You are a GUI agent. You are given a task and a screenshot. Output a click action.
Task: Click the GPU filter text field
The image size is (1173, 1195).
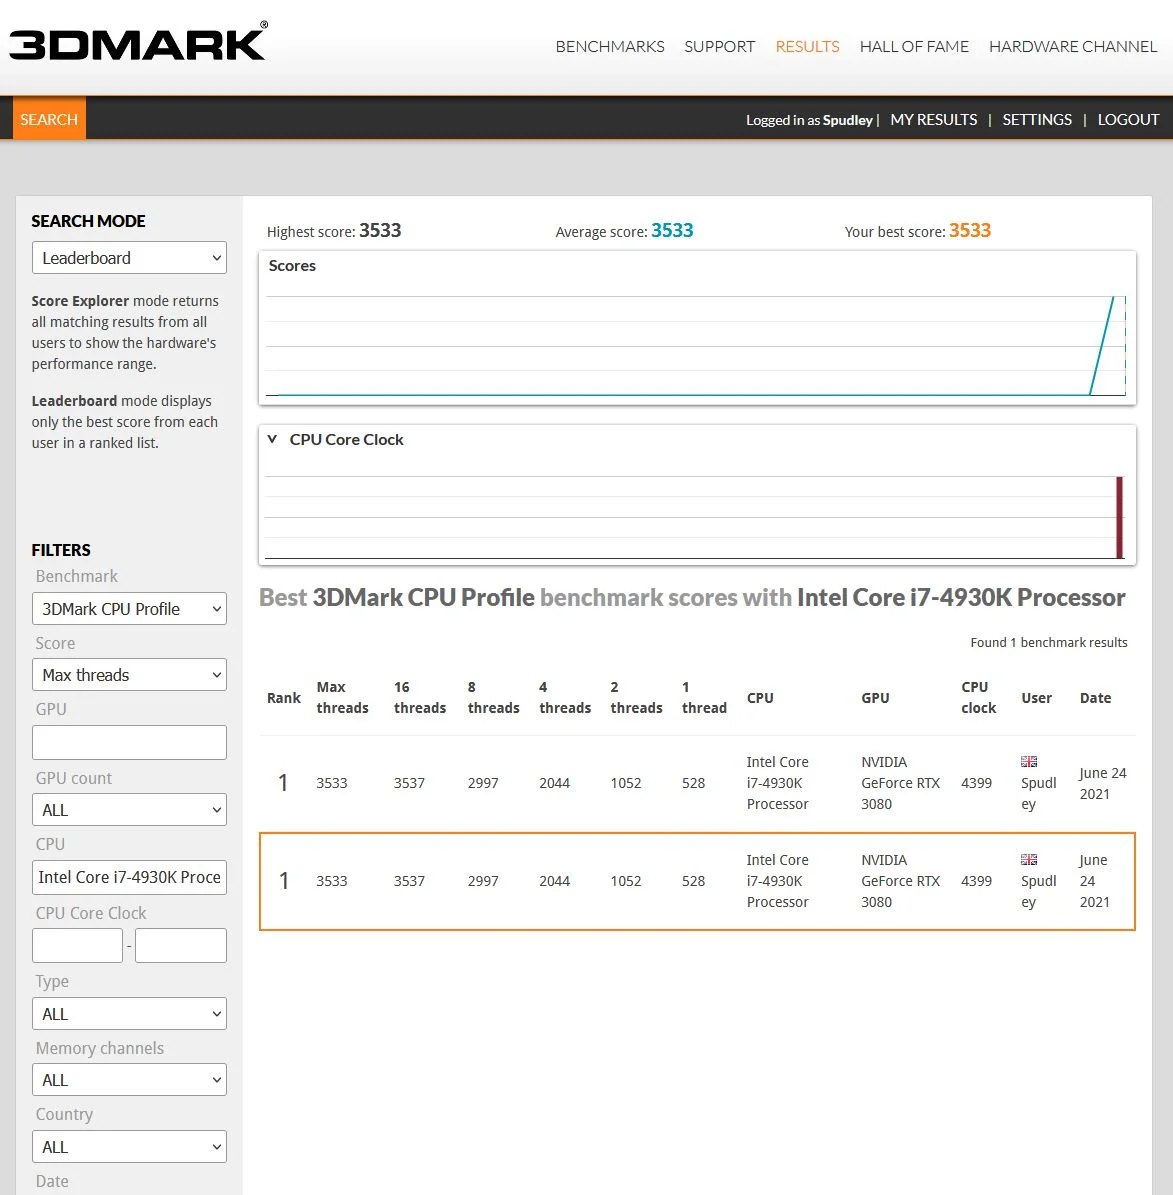pos(130,742)
